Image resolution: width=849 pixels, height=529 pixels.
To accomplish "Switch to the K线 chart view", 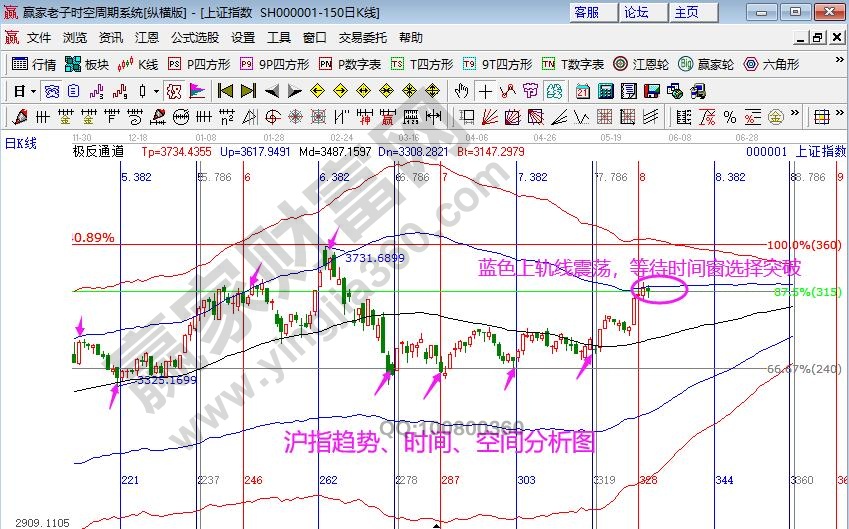I will tap(138, 64).
